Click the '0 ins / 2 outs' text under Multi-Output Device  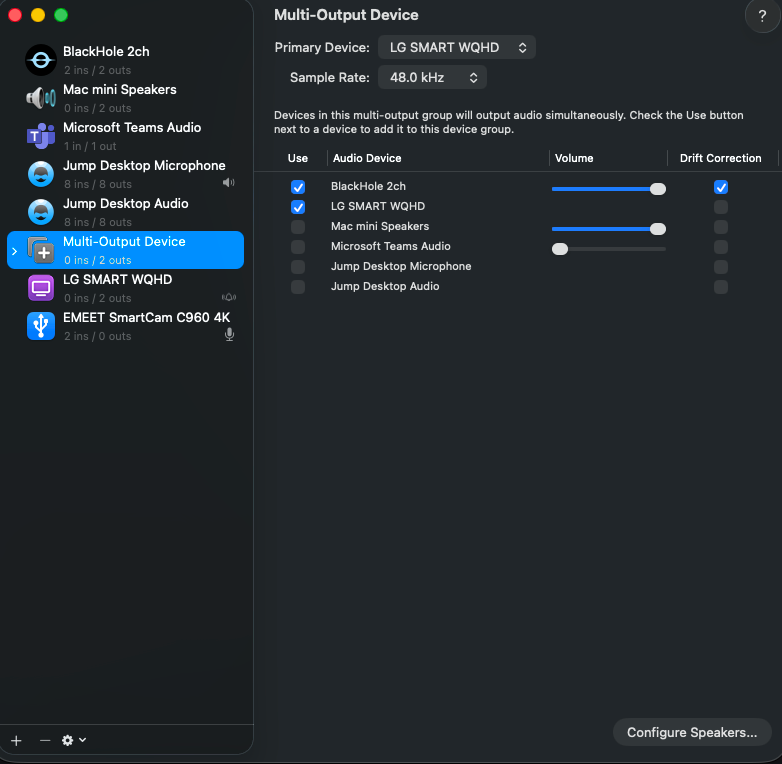coord(98,260)
